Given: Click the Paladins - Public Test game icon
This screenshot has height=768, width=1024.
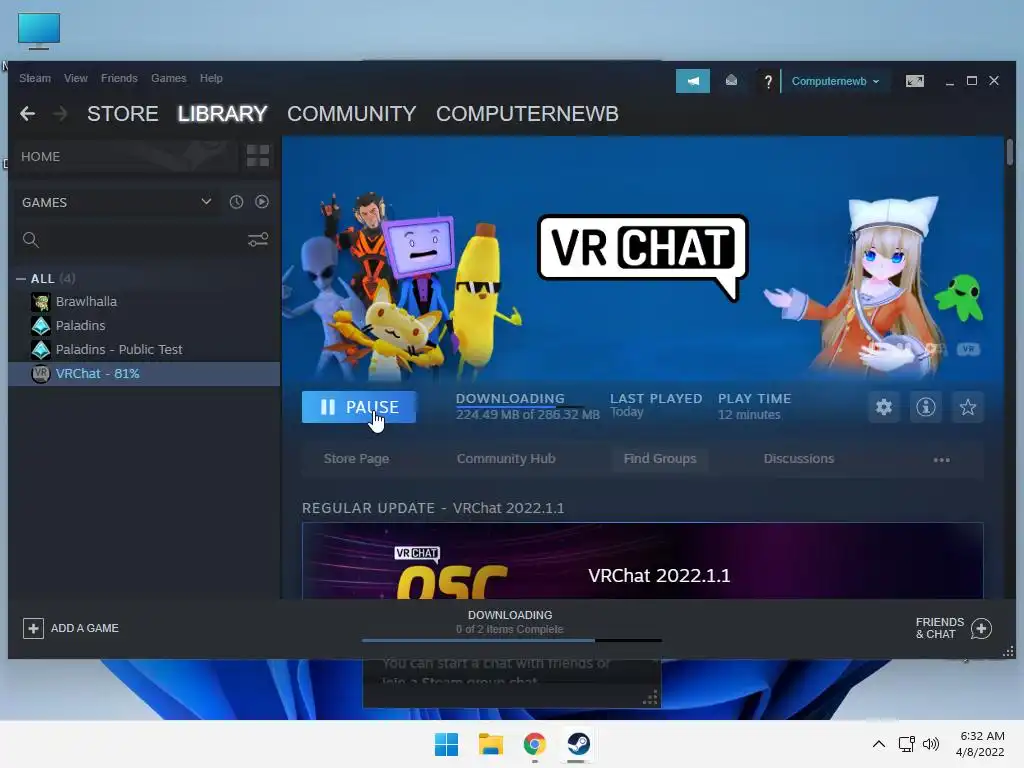Looking at the screenshot, I should 40,349.
